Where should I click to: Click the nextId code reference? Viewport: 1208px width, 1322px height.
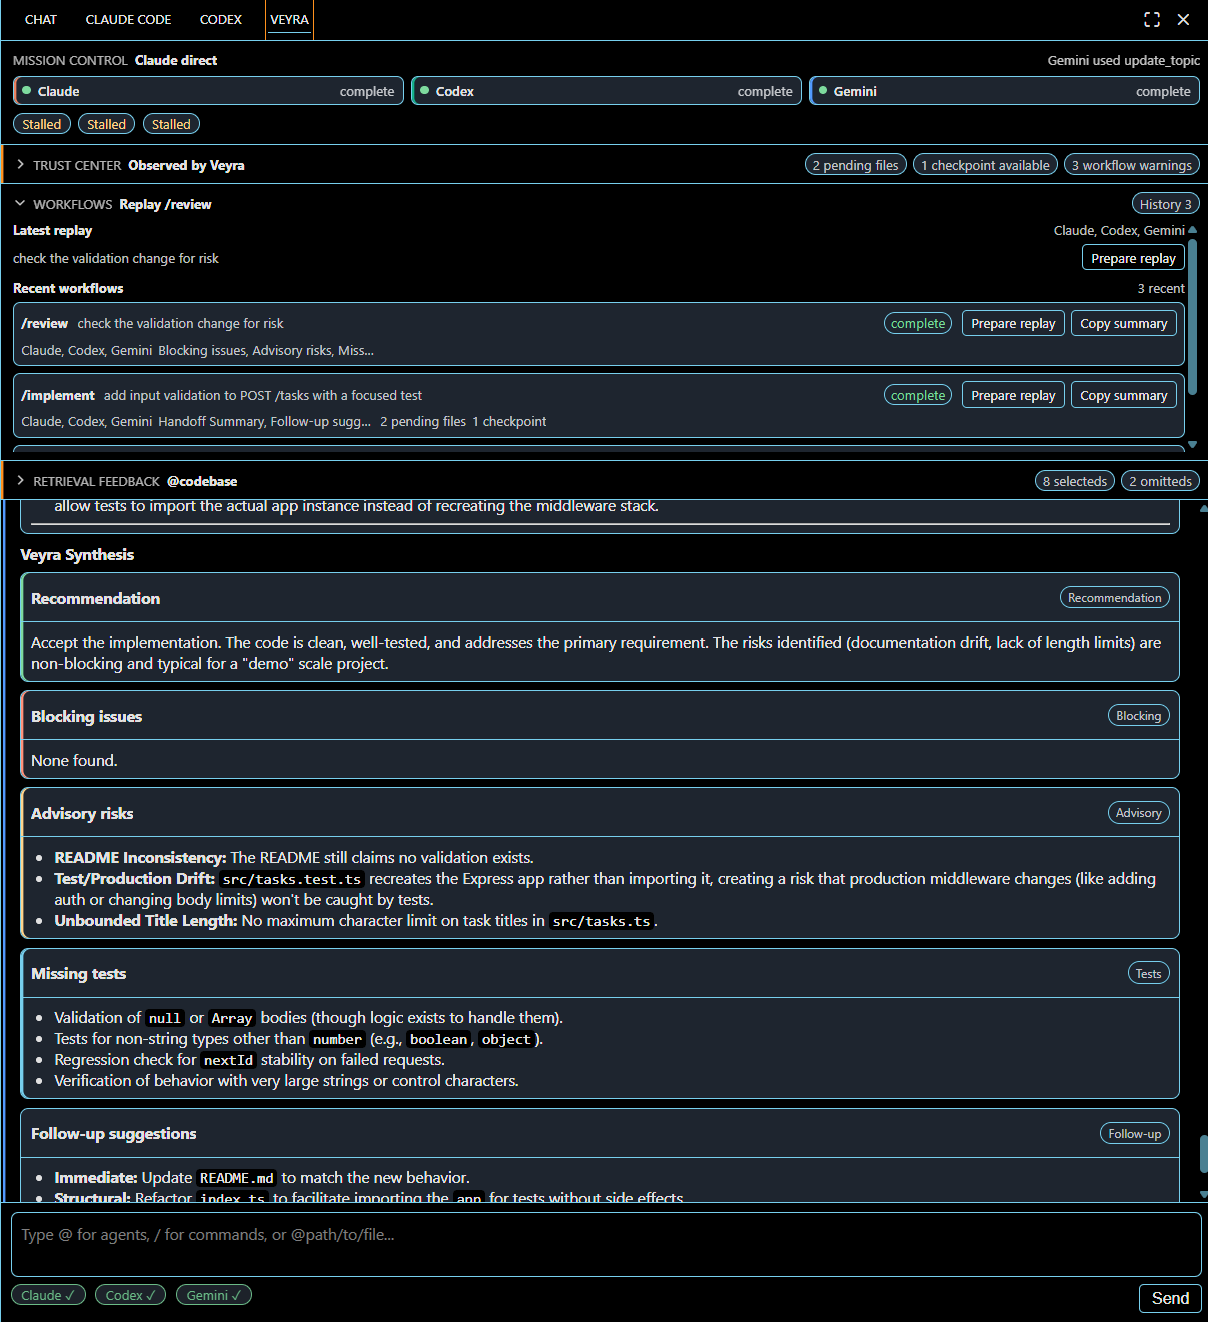point(228,1060)
